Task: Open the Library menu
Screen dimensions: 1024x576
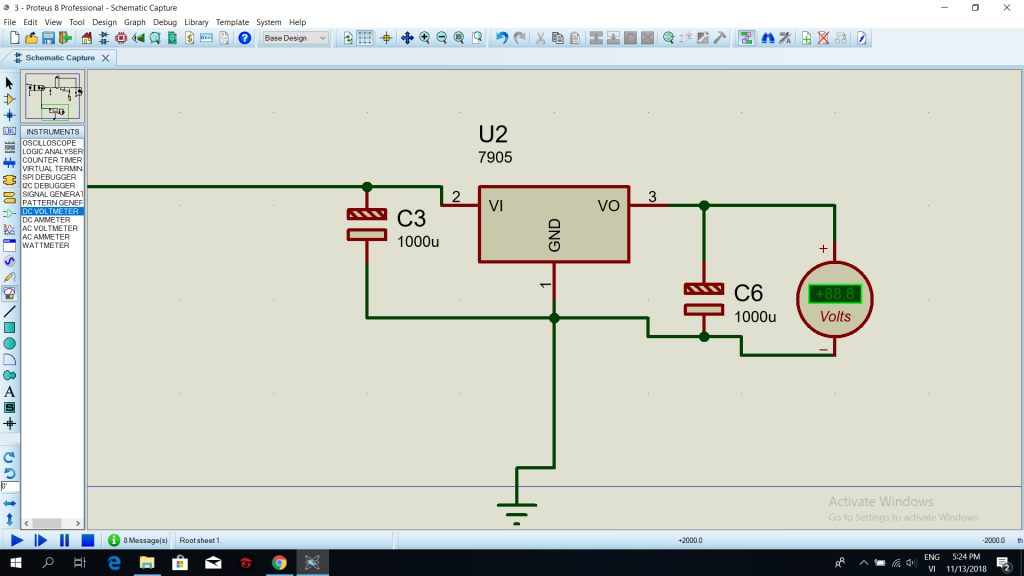Action: tap(196, 22)
